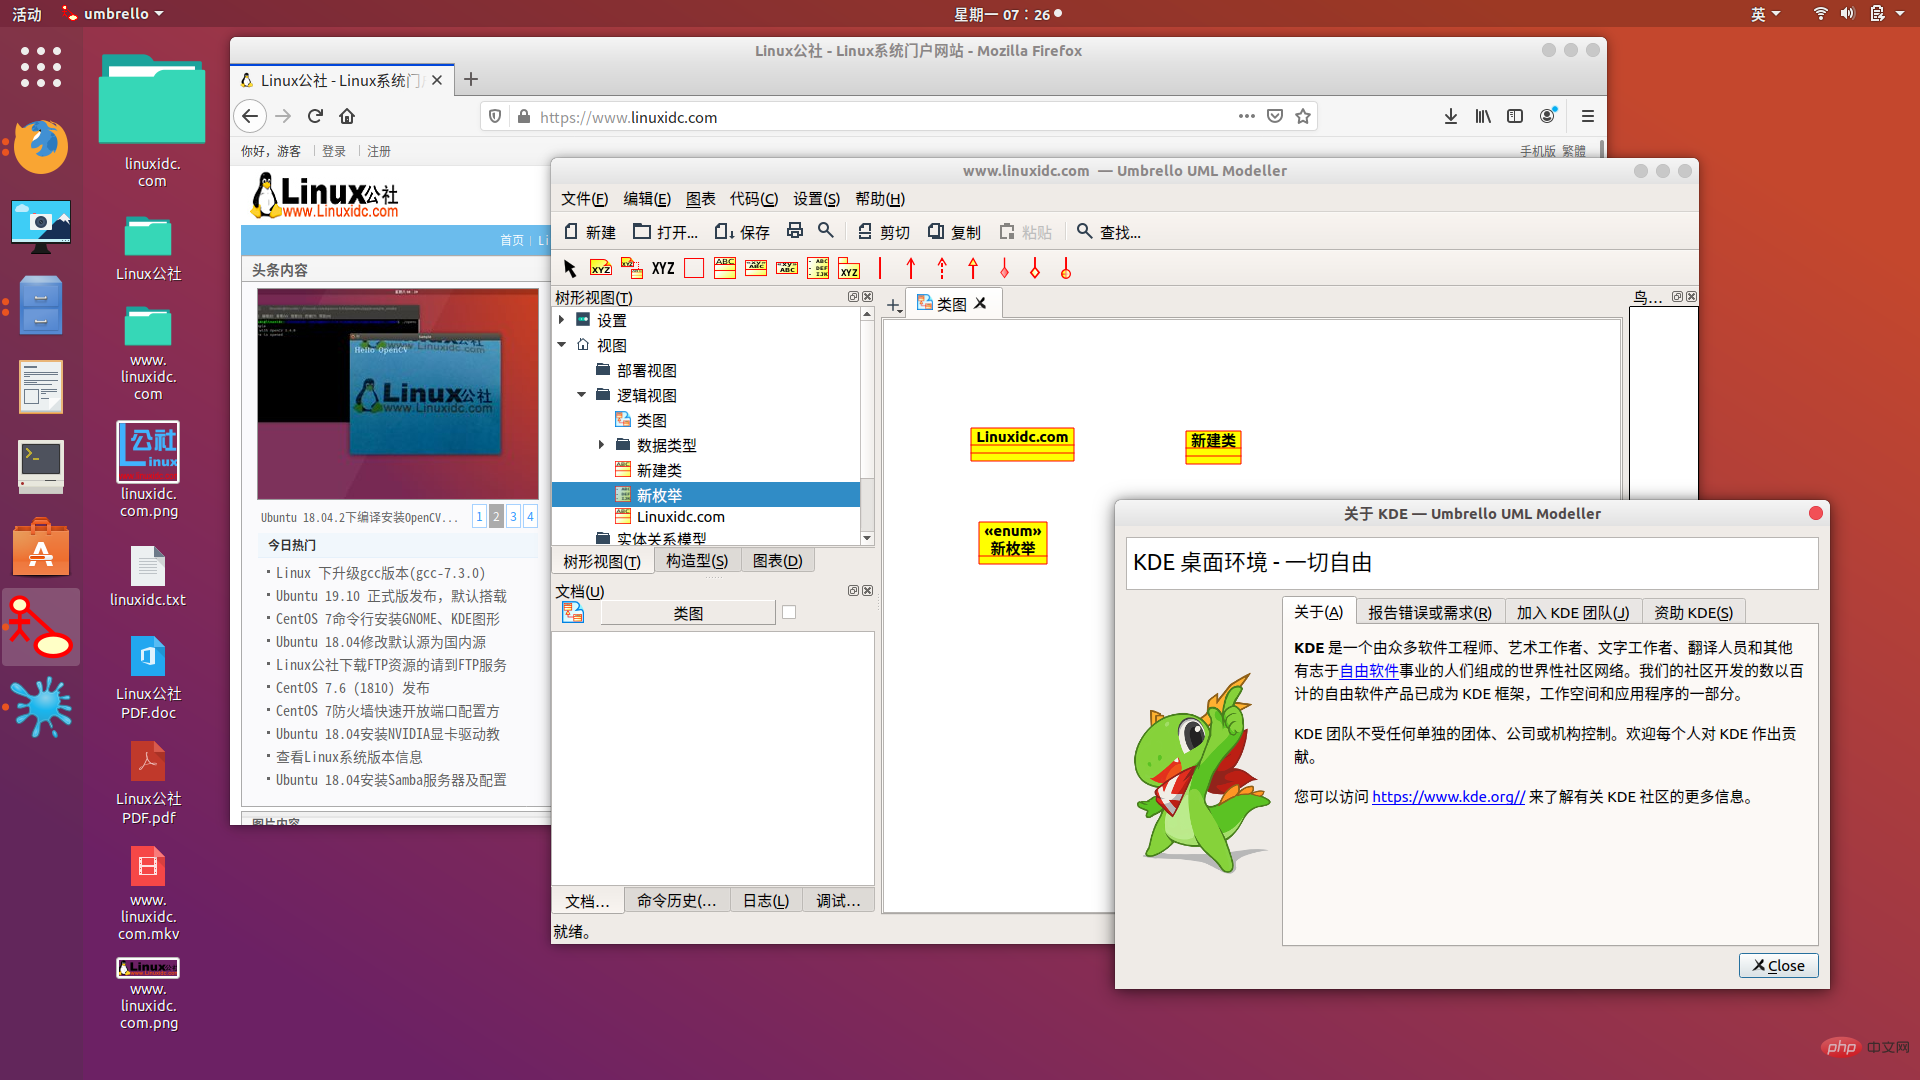
Task: Click the 登录 link in Firefox page
Action: 334,151
